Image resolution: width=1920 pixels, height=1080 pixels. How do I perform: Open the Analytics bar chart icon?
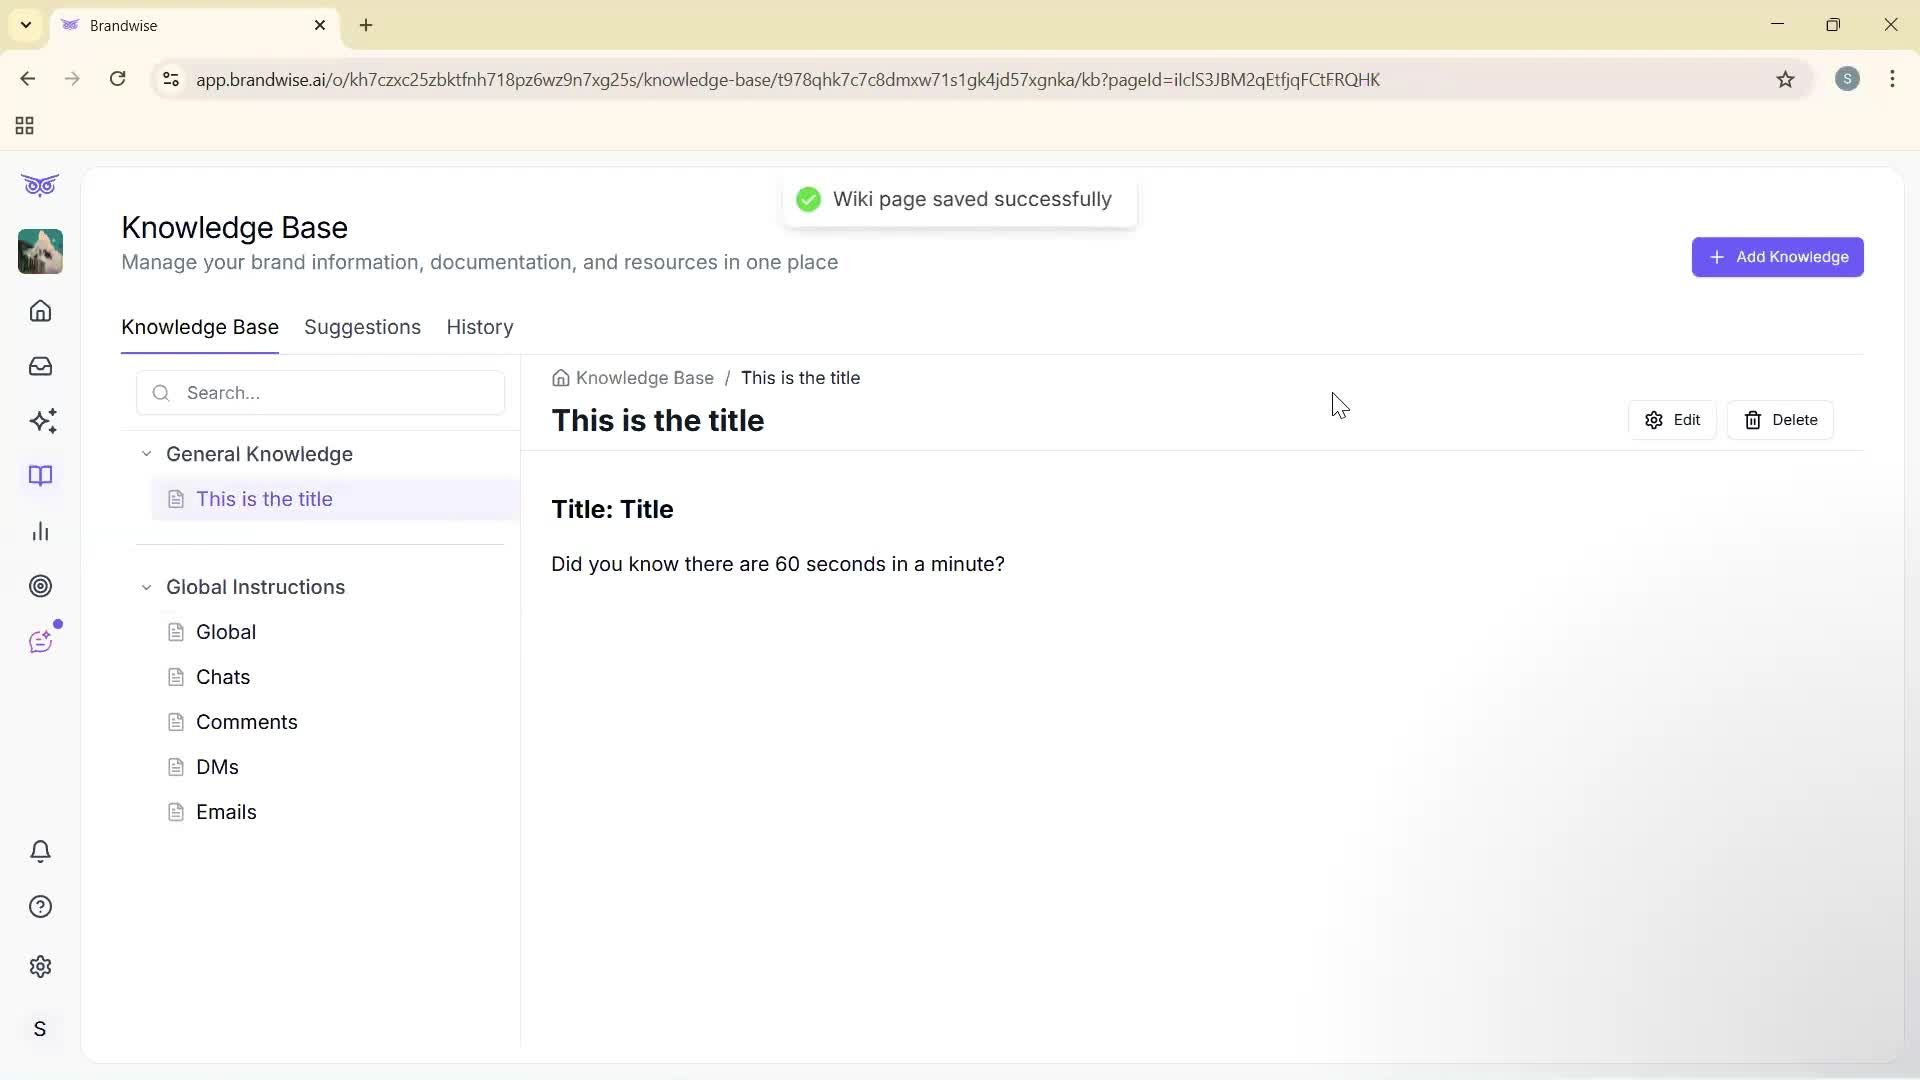click(40, 531)
